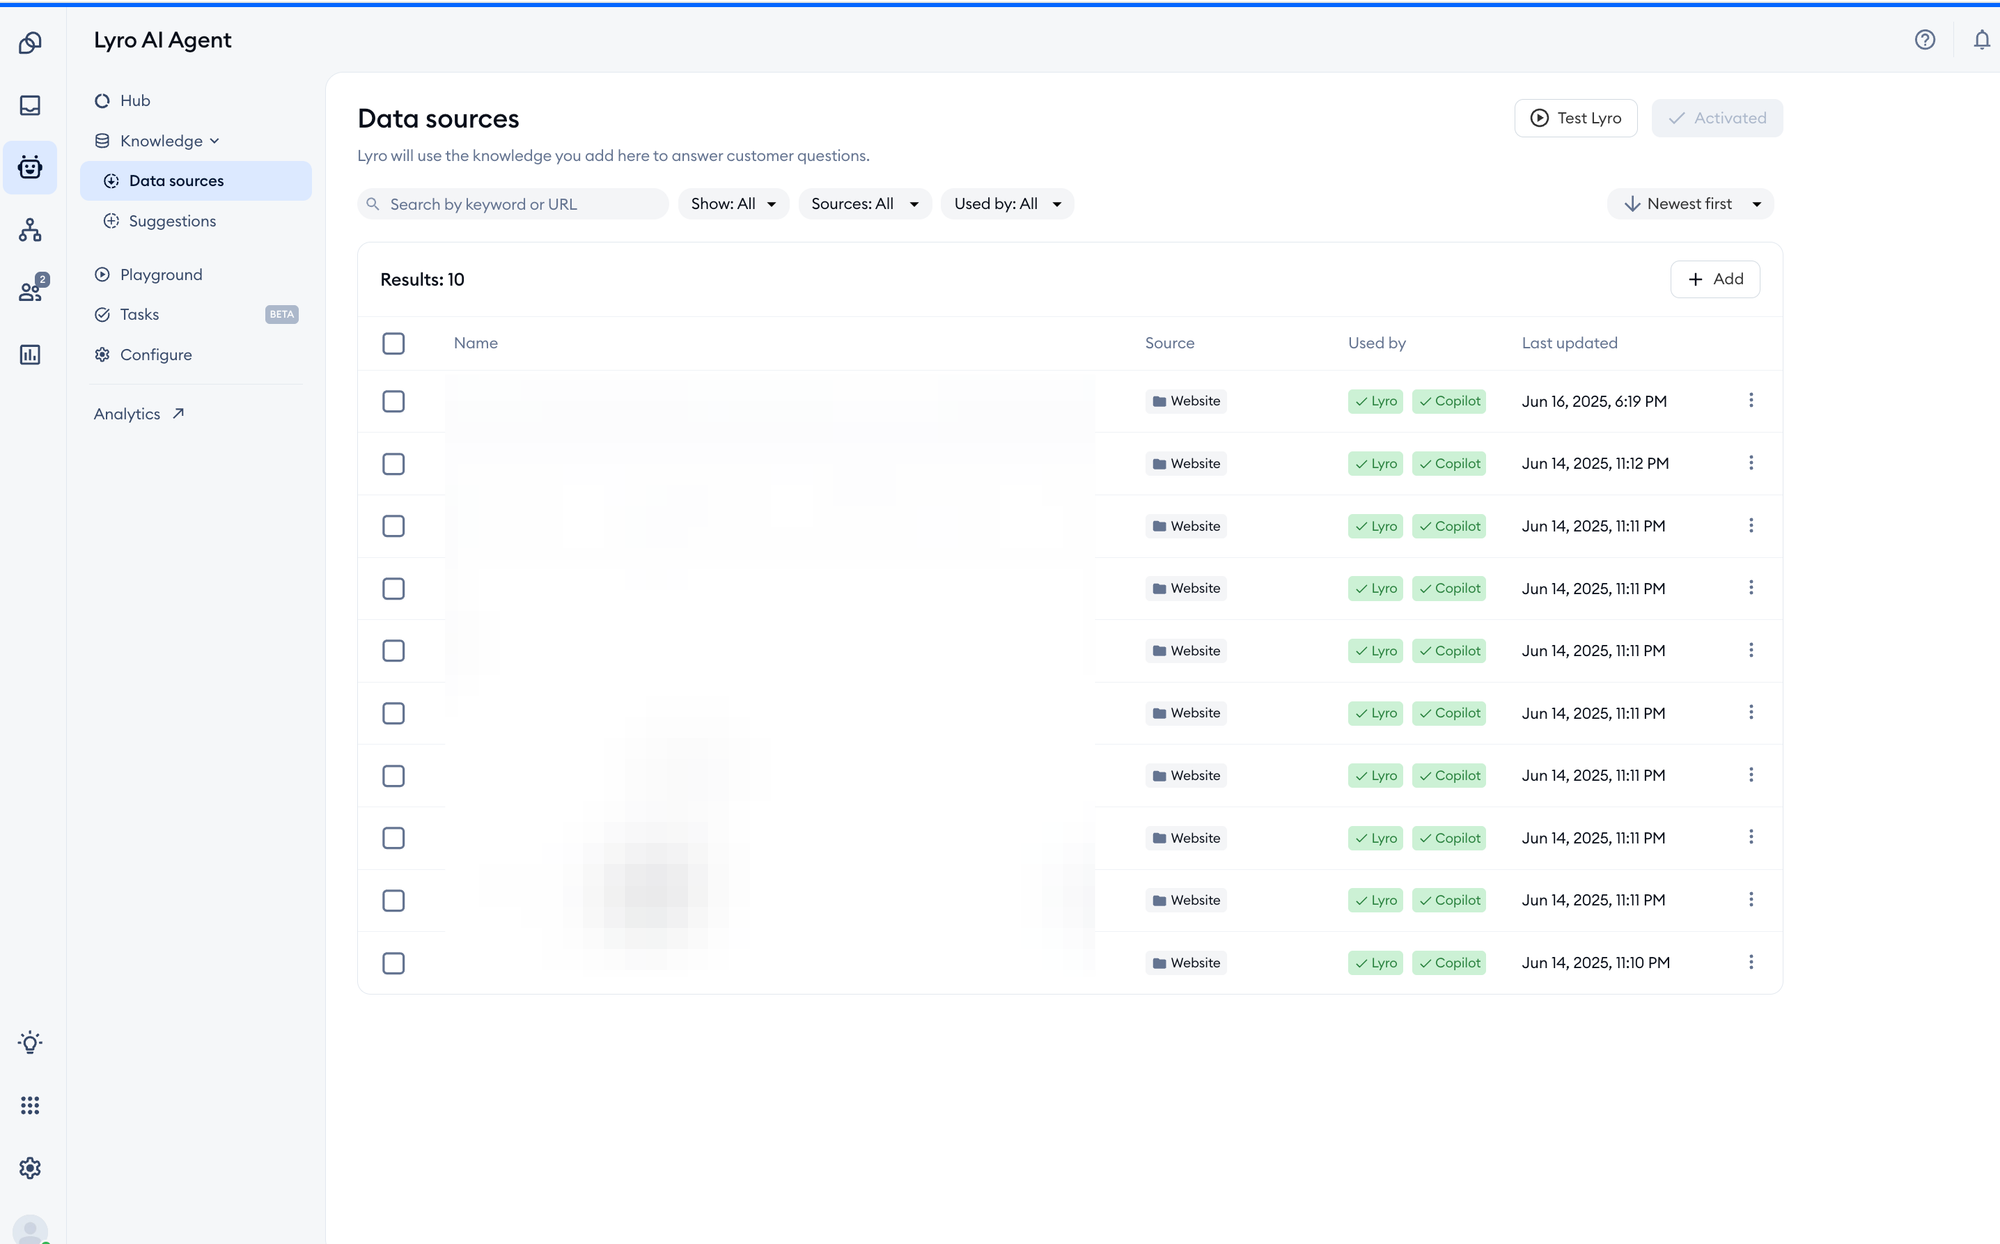
Task: Open the Newest first sort dropdown
Action: tap(1690, 204)
